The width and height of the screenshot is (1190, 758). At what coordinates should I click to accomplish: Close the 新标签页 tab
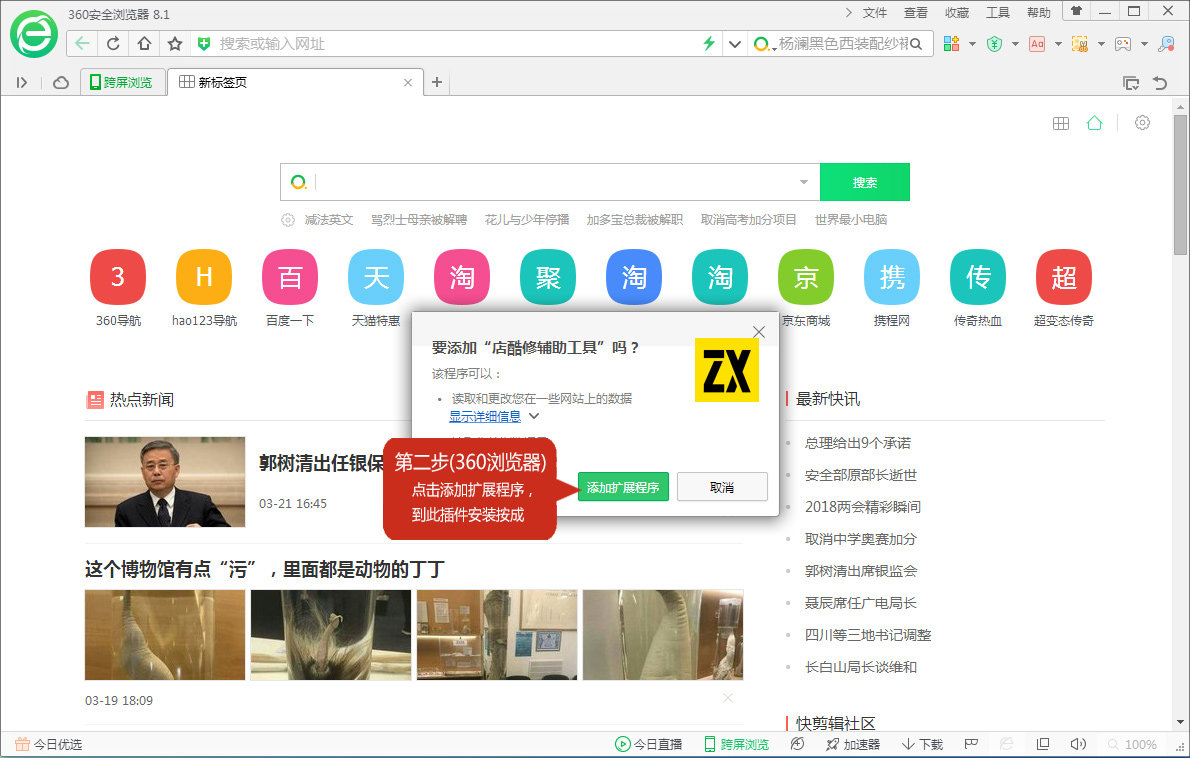[408, 82]
